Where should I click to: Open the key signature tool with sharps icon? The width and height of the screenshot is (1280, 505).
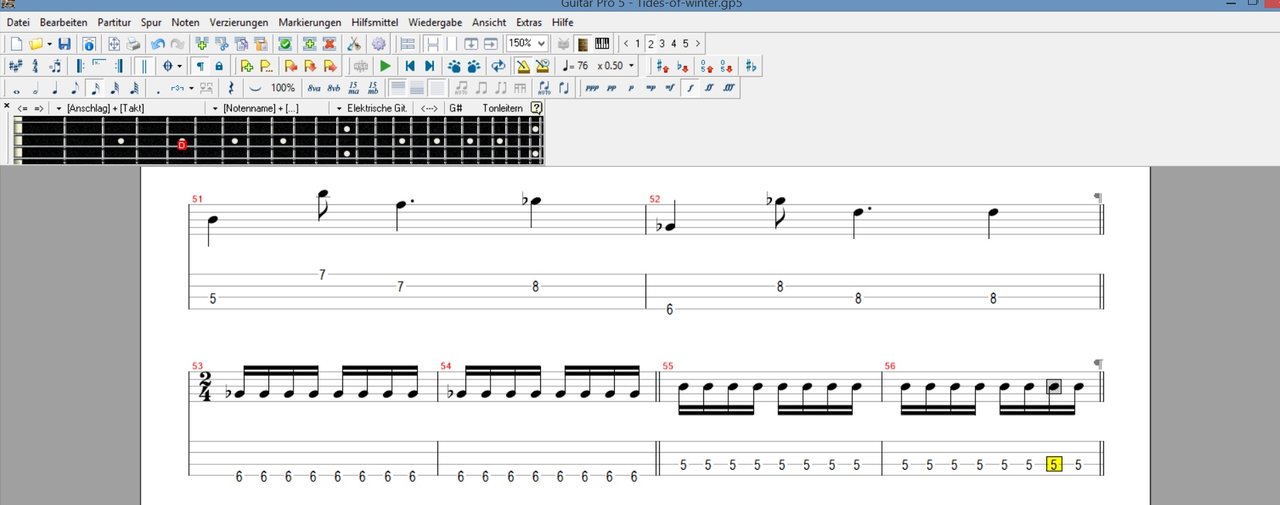15,66
